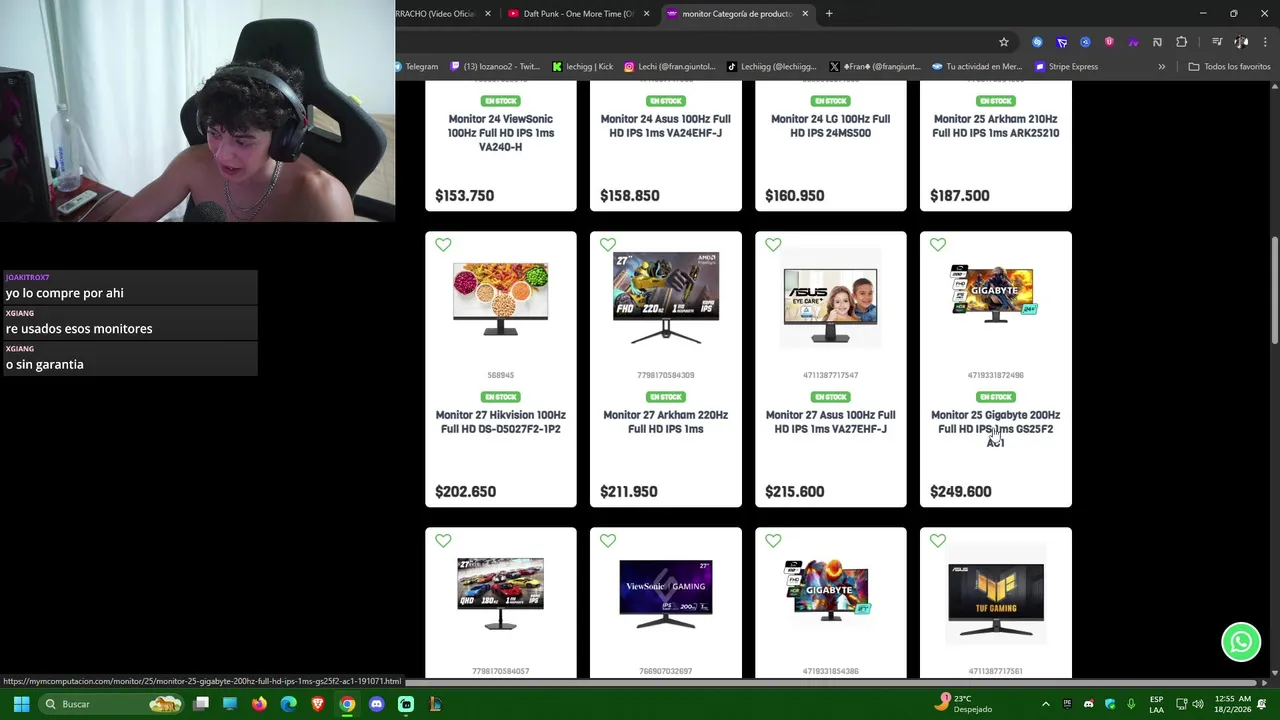
Task: Open Tu actividad en Mercado bookmark
Action: pyautogui.click(x=977, y=67)
